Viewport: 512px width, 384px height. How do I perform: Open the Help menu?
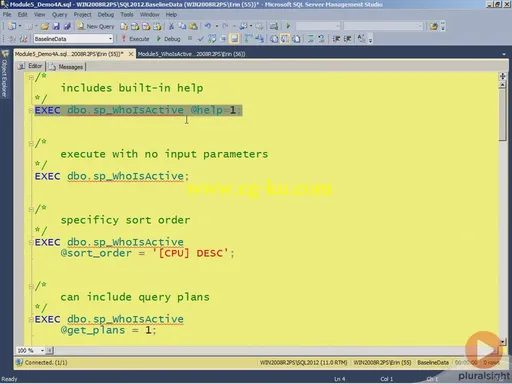171,15
